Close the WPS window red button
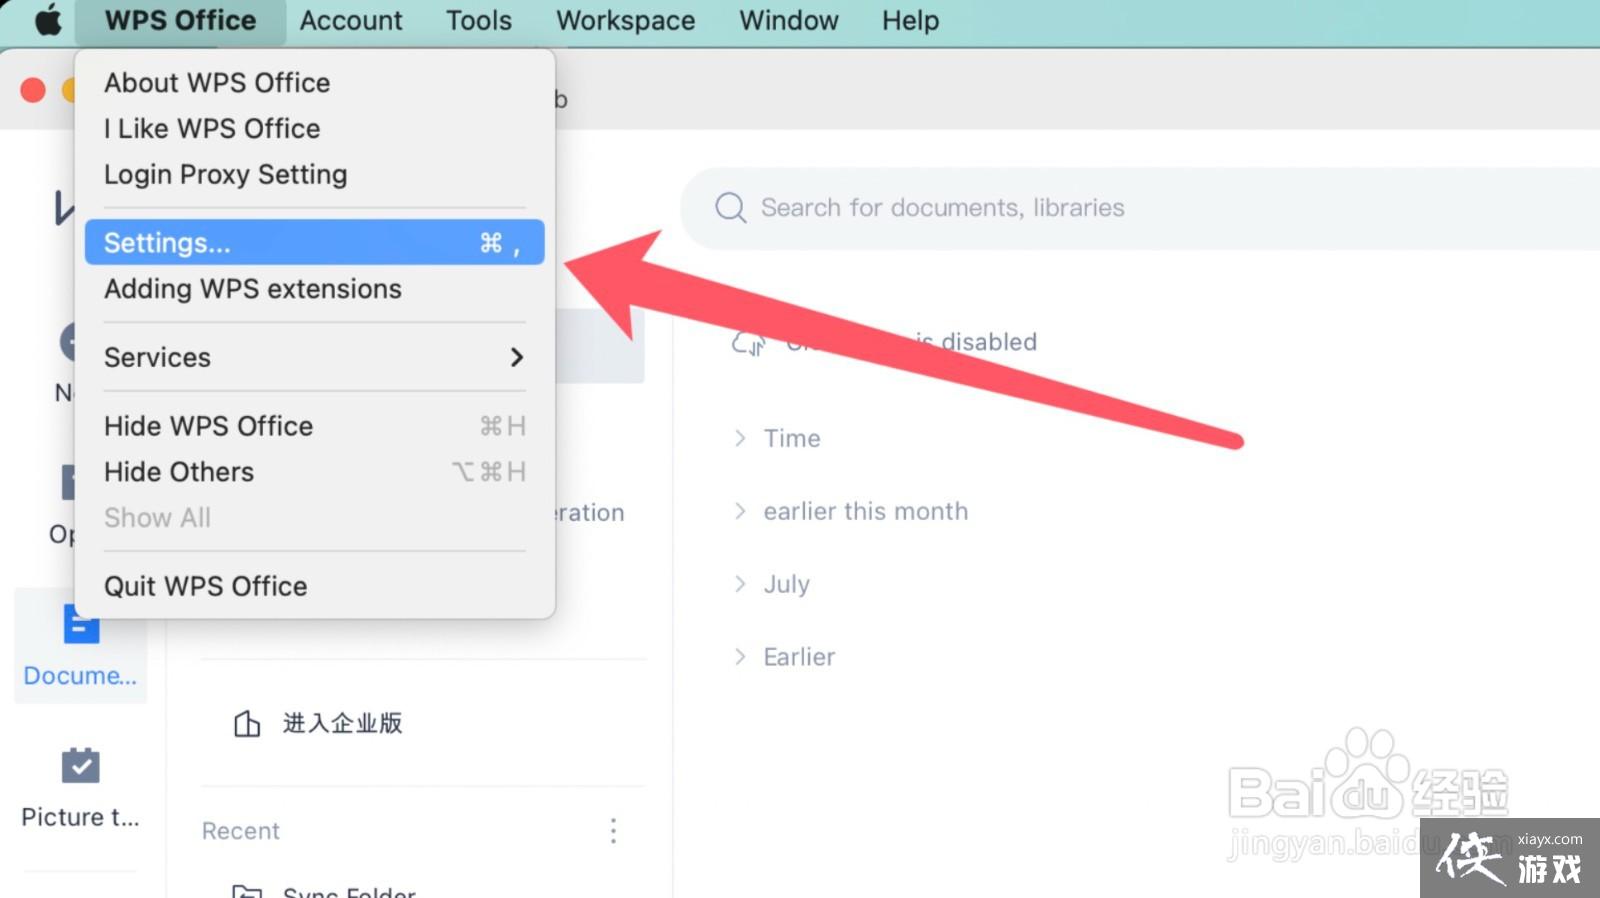 (33, 90)
